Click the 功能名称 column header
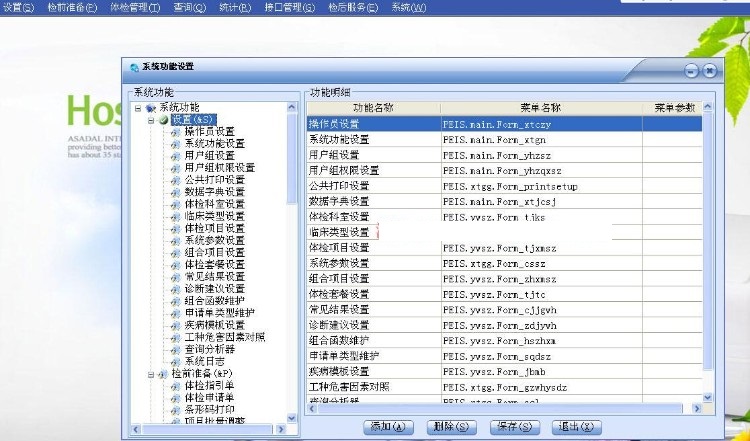750x441 pixels. [374, 108]
